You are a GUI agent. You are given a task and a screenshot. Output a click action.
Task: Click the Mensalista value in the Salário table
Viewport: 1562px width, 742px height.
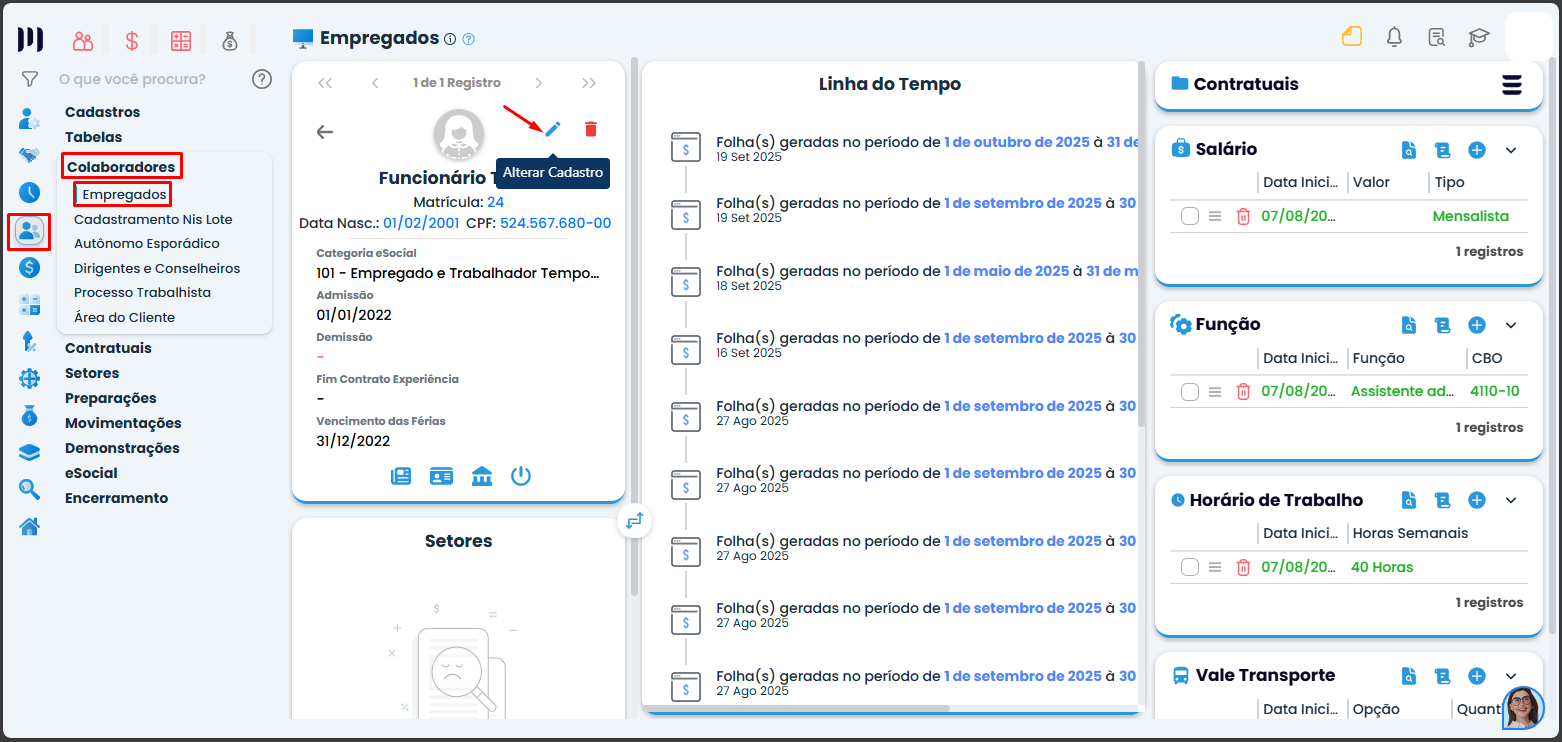(1471, 216)
